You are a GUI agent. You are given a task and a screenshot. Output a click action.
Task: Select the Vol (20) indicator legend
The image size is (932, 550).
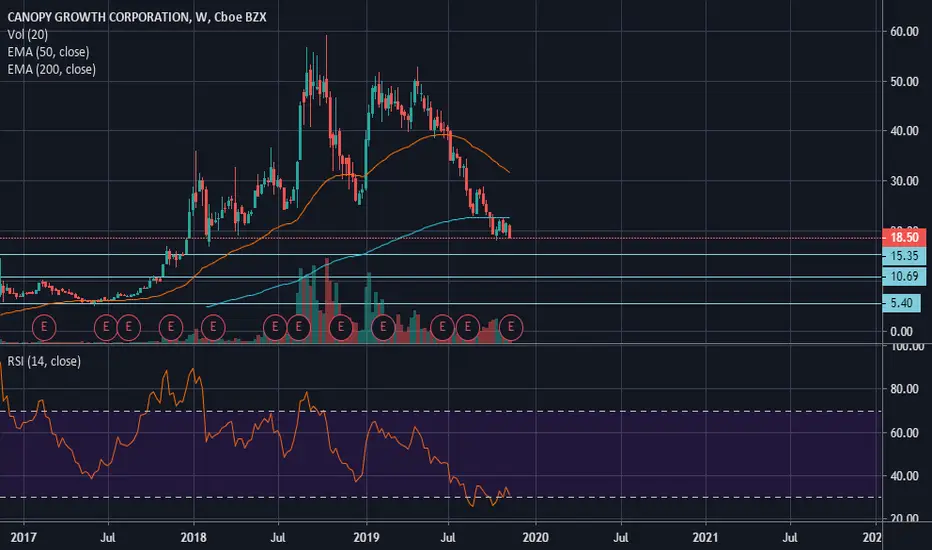(27, 34)
